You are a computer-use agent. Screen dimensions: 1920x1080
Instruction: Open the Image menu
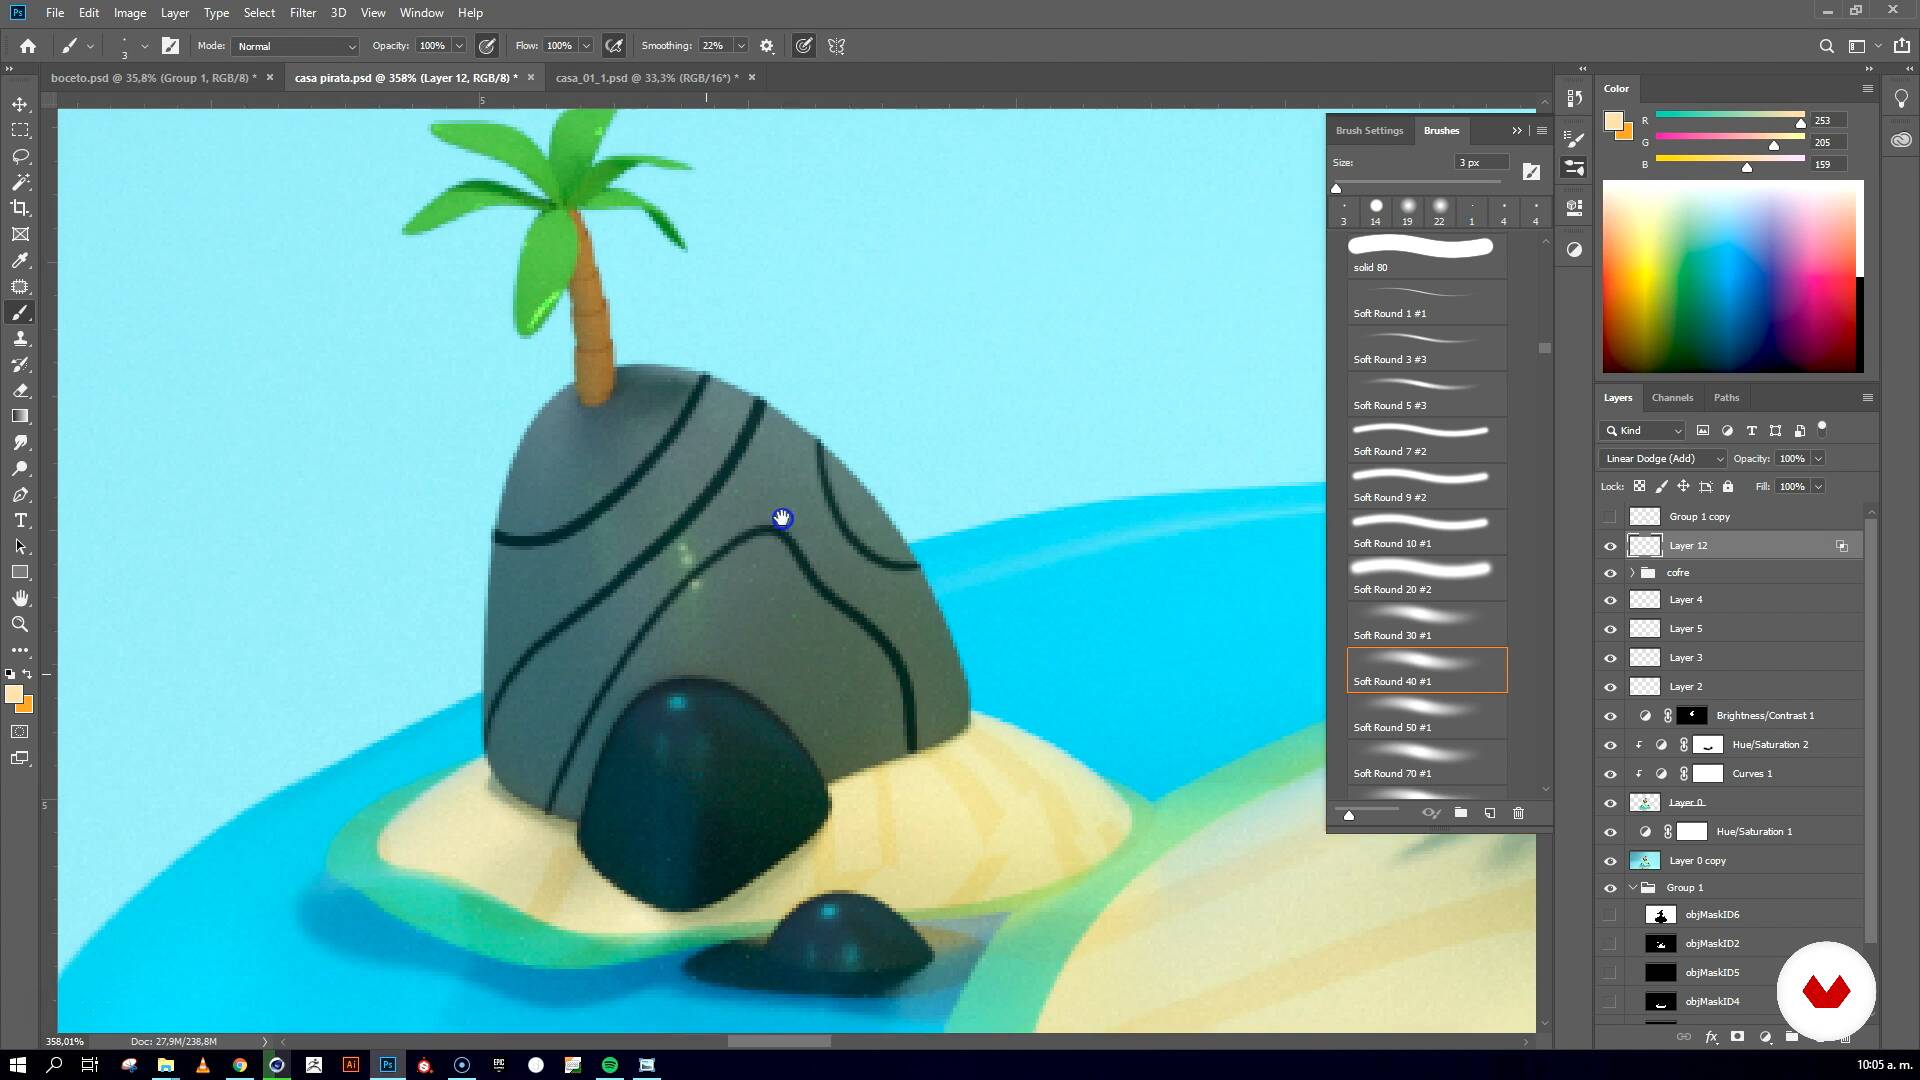click(x=129, y=13)
